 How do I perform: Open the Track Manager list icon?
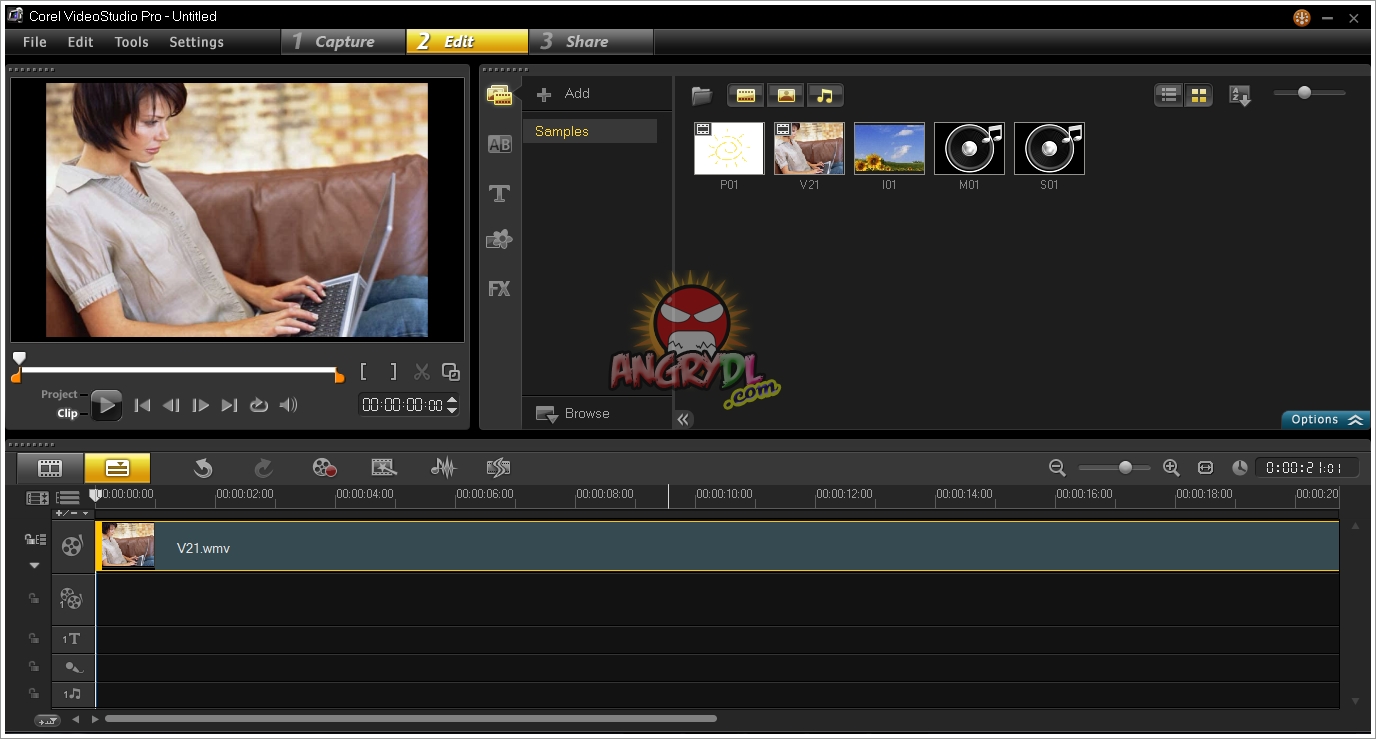coord(68,497)
